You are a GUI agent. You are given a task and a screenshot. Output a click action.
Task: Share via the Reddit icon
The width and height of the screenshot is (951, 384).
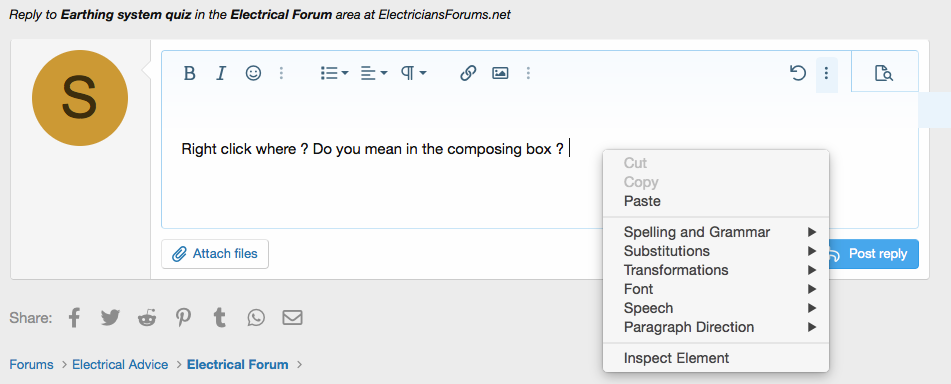(x=147, y=317)
